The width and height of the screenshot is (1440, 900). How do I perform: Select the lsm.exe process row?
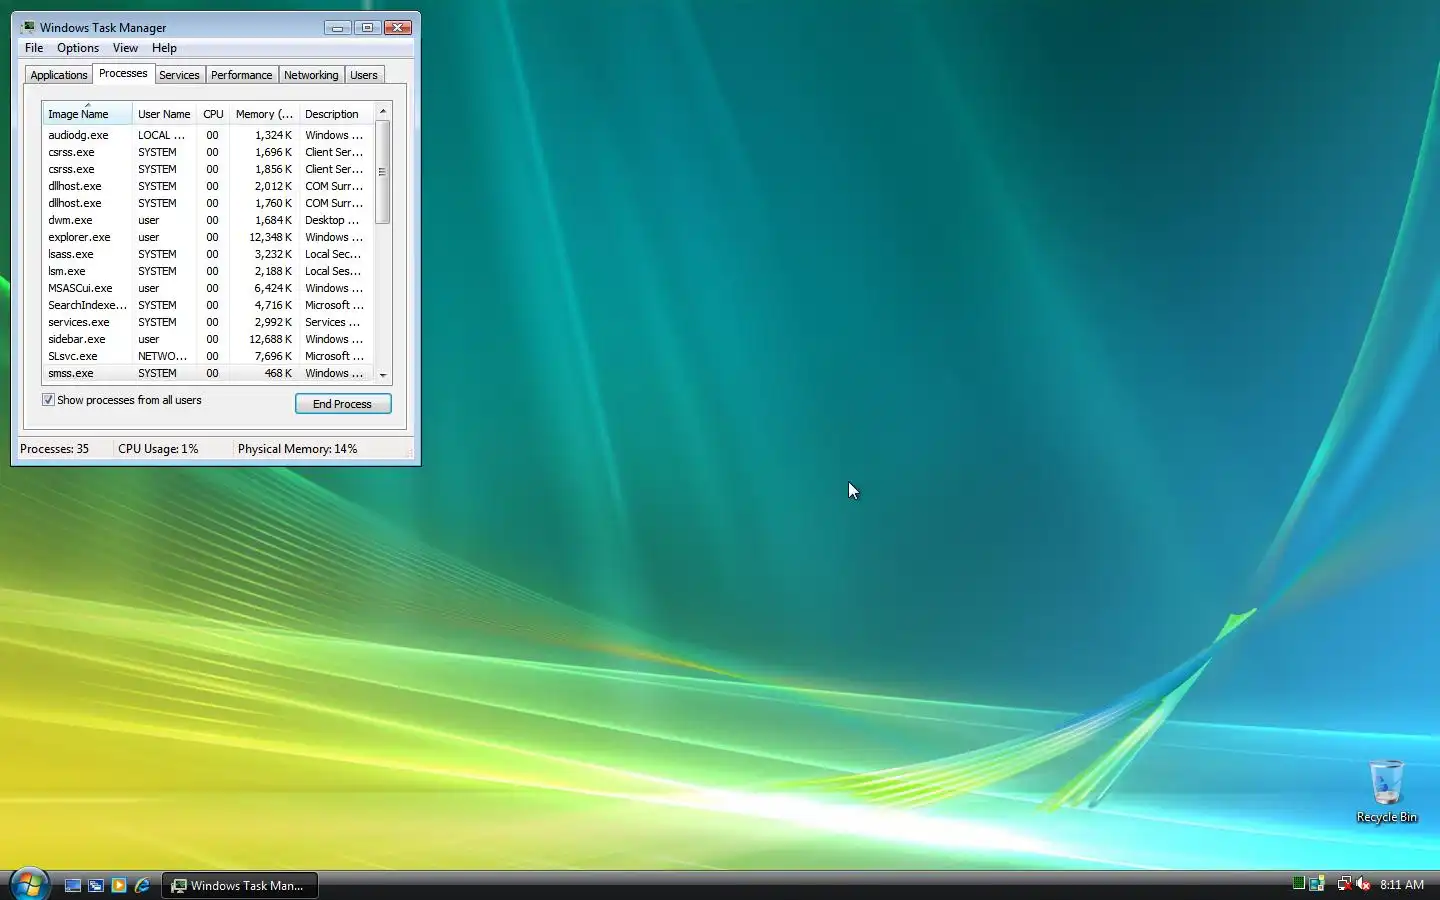tap(208, 271)
